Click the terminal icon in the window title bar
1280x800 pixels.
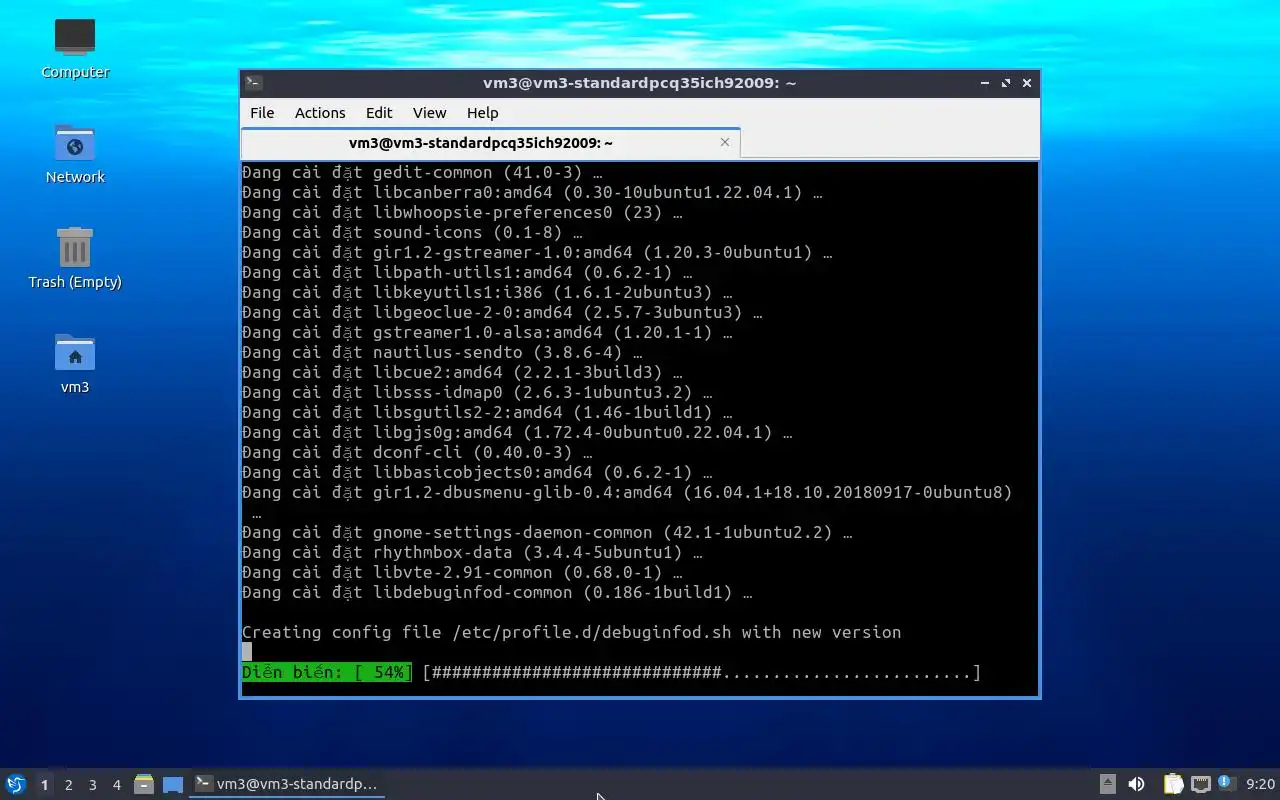click(x=254, y=83)
